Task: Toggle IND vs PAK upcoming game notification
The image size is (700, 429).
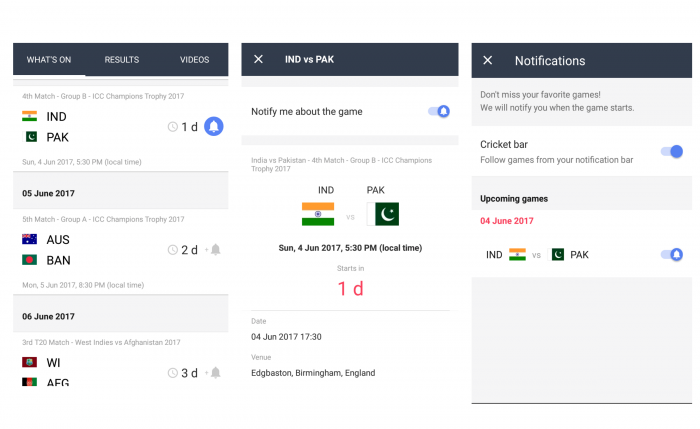Action: pyautogui.click(x=671, y=255)
